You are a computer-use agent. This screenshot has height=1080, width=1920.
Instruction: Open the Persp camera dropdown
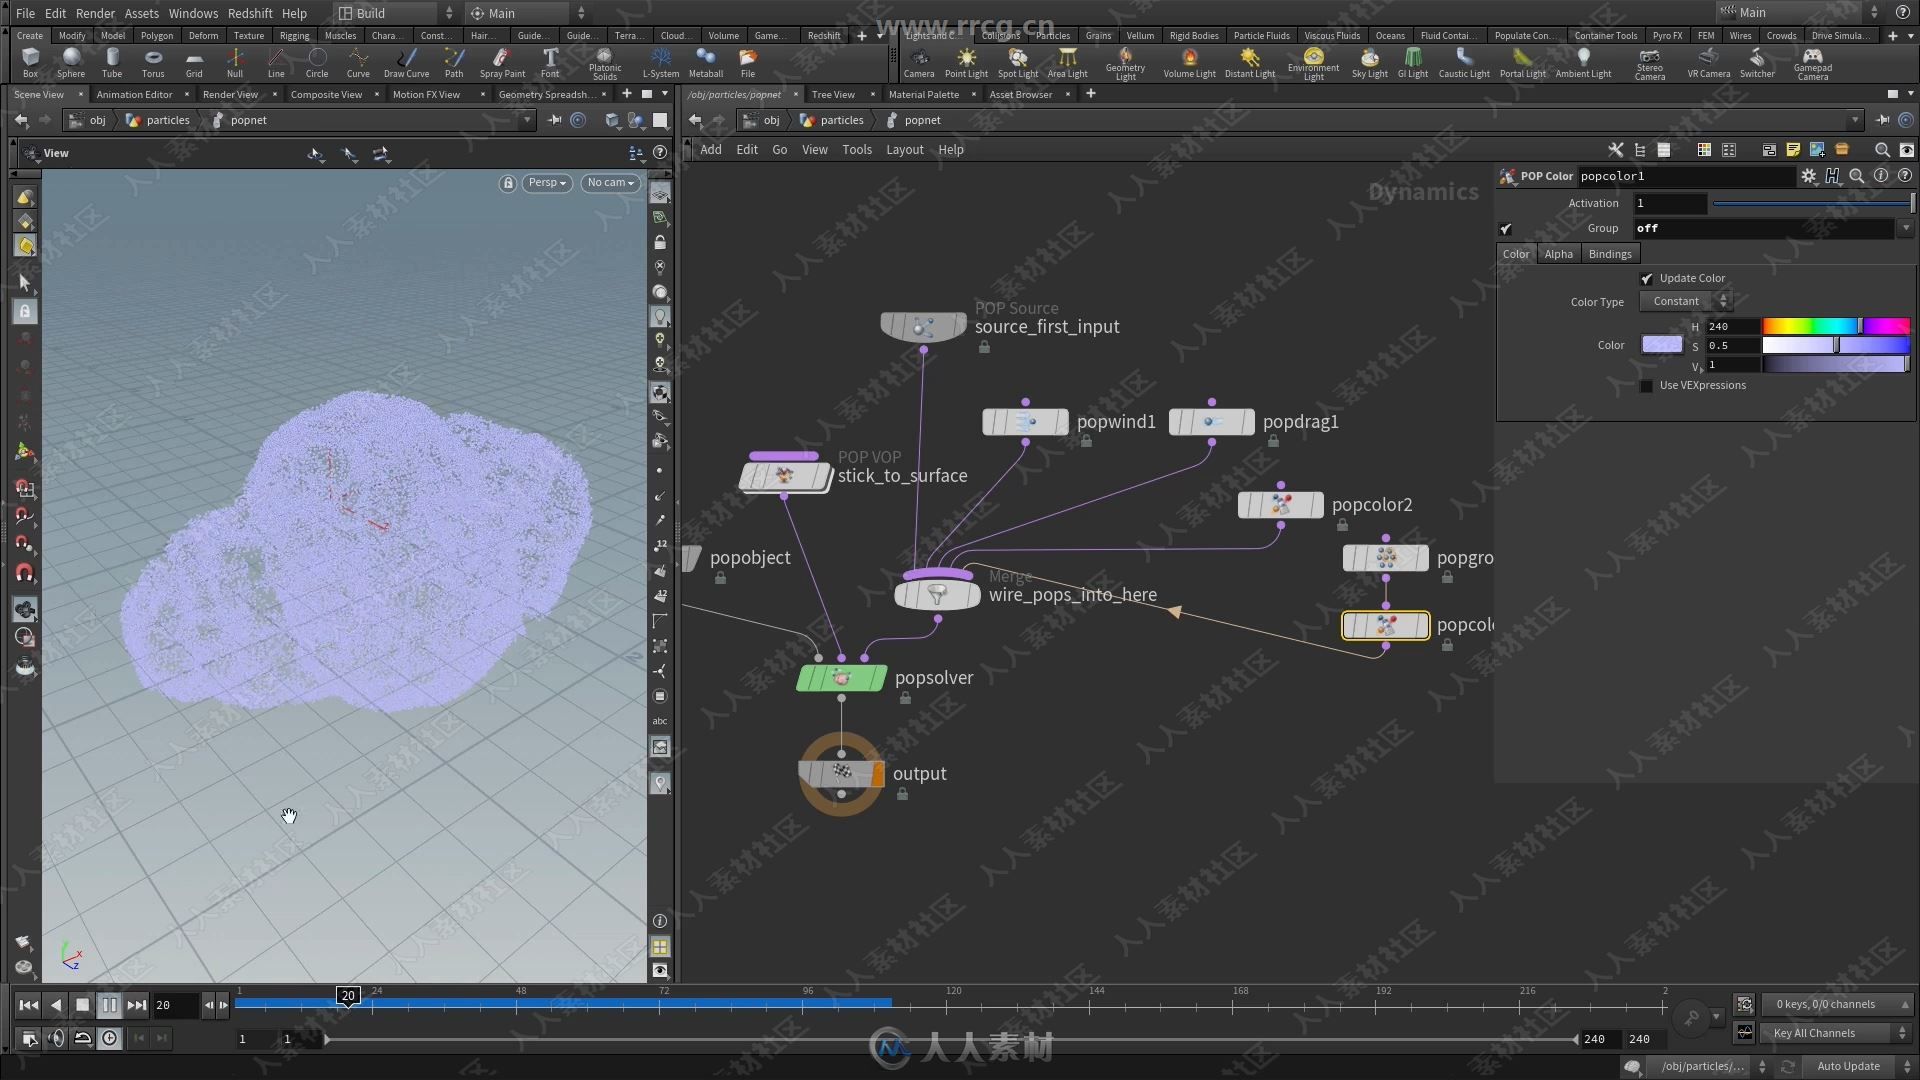(546, 182)
